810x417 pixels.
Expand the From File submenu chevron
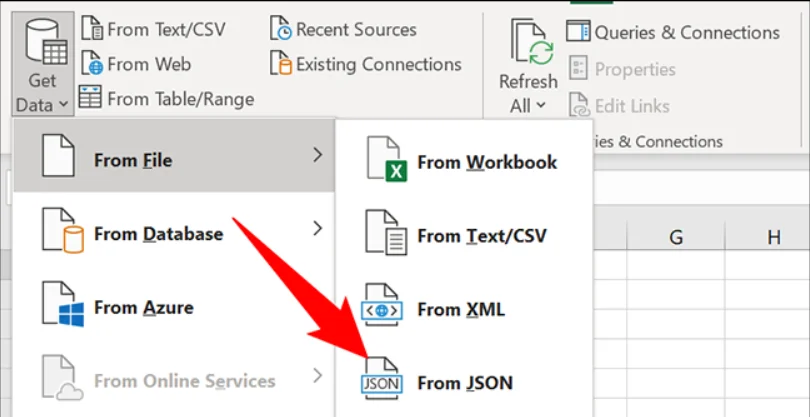click(x=317, y=155)
